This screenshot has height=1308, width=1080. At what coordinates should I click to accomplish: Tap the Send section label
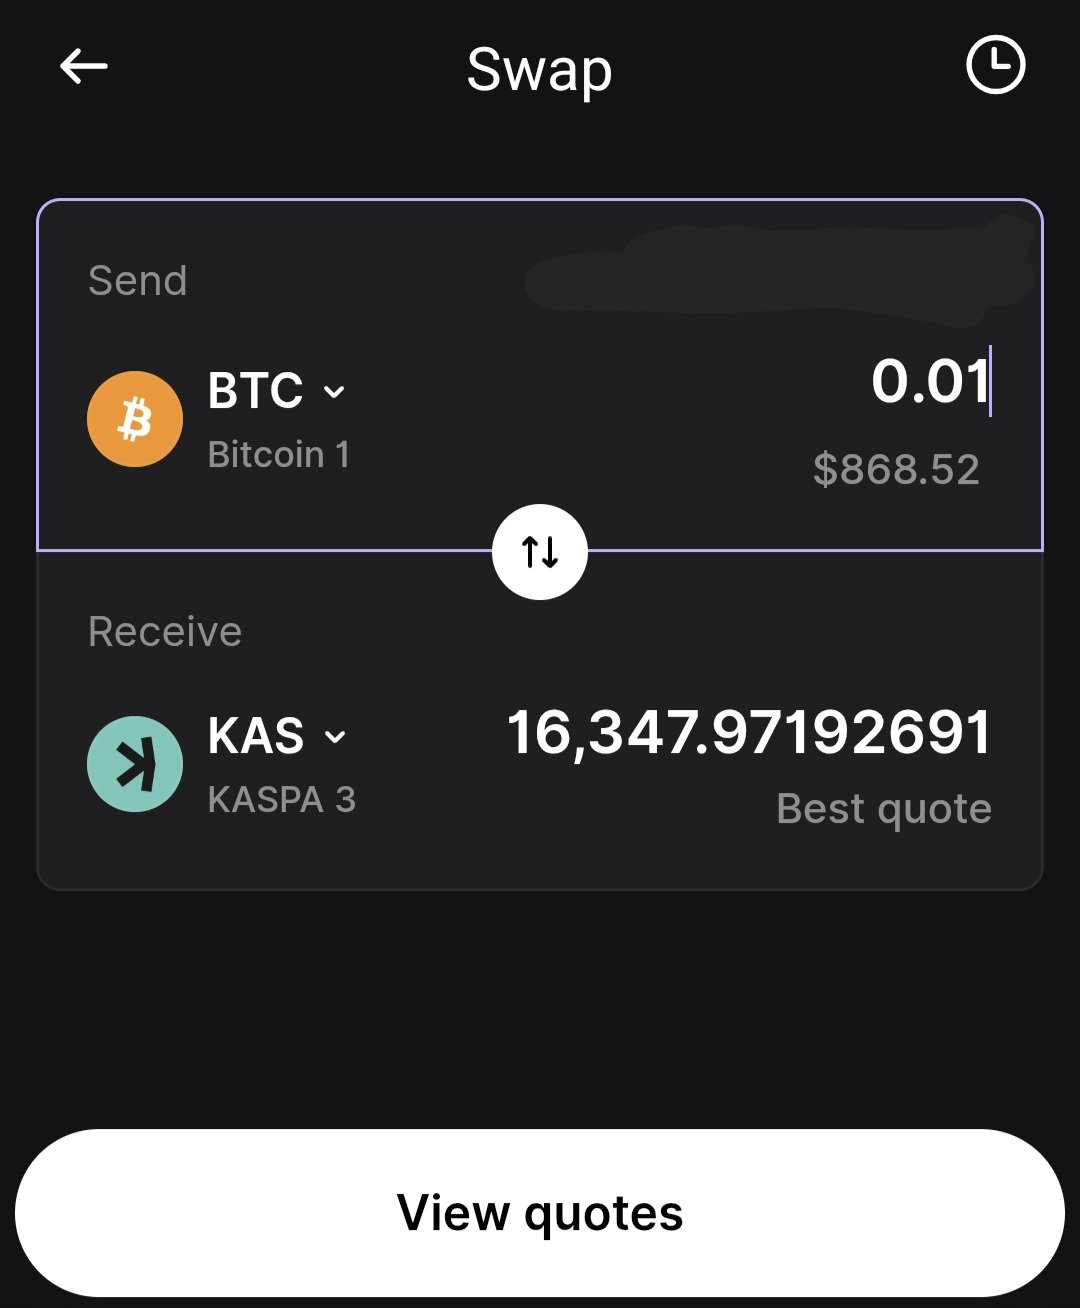pyautogui.click(x=137, y=281)
